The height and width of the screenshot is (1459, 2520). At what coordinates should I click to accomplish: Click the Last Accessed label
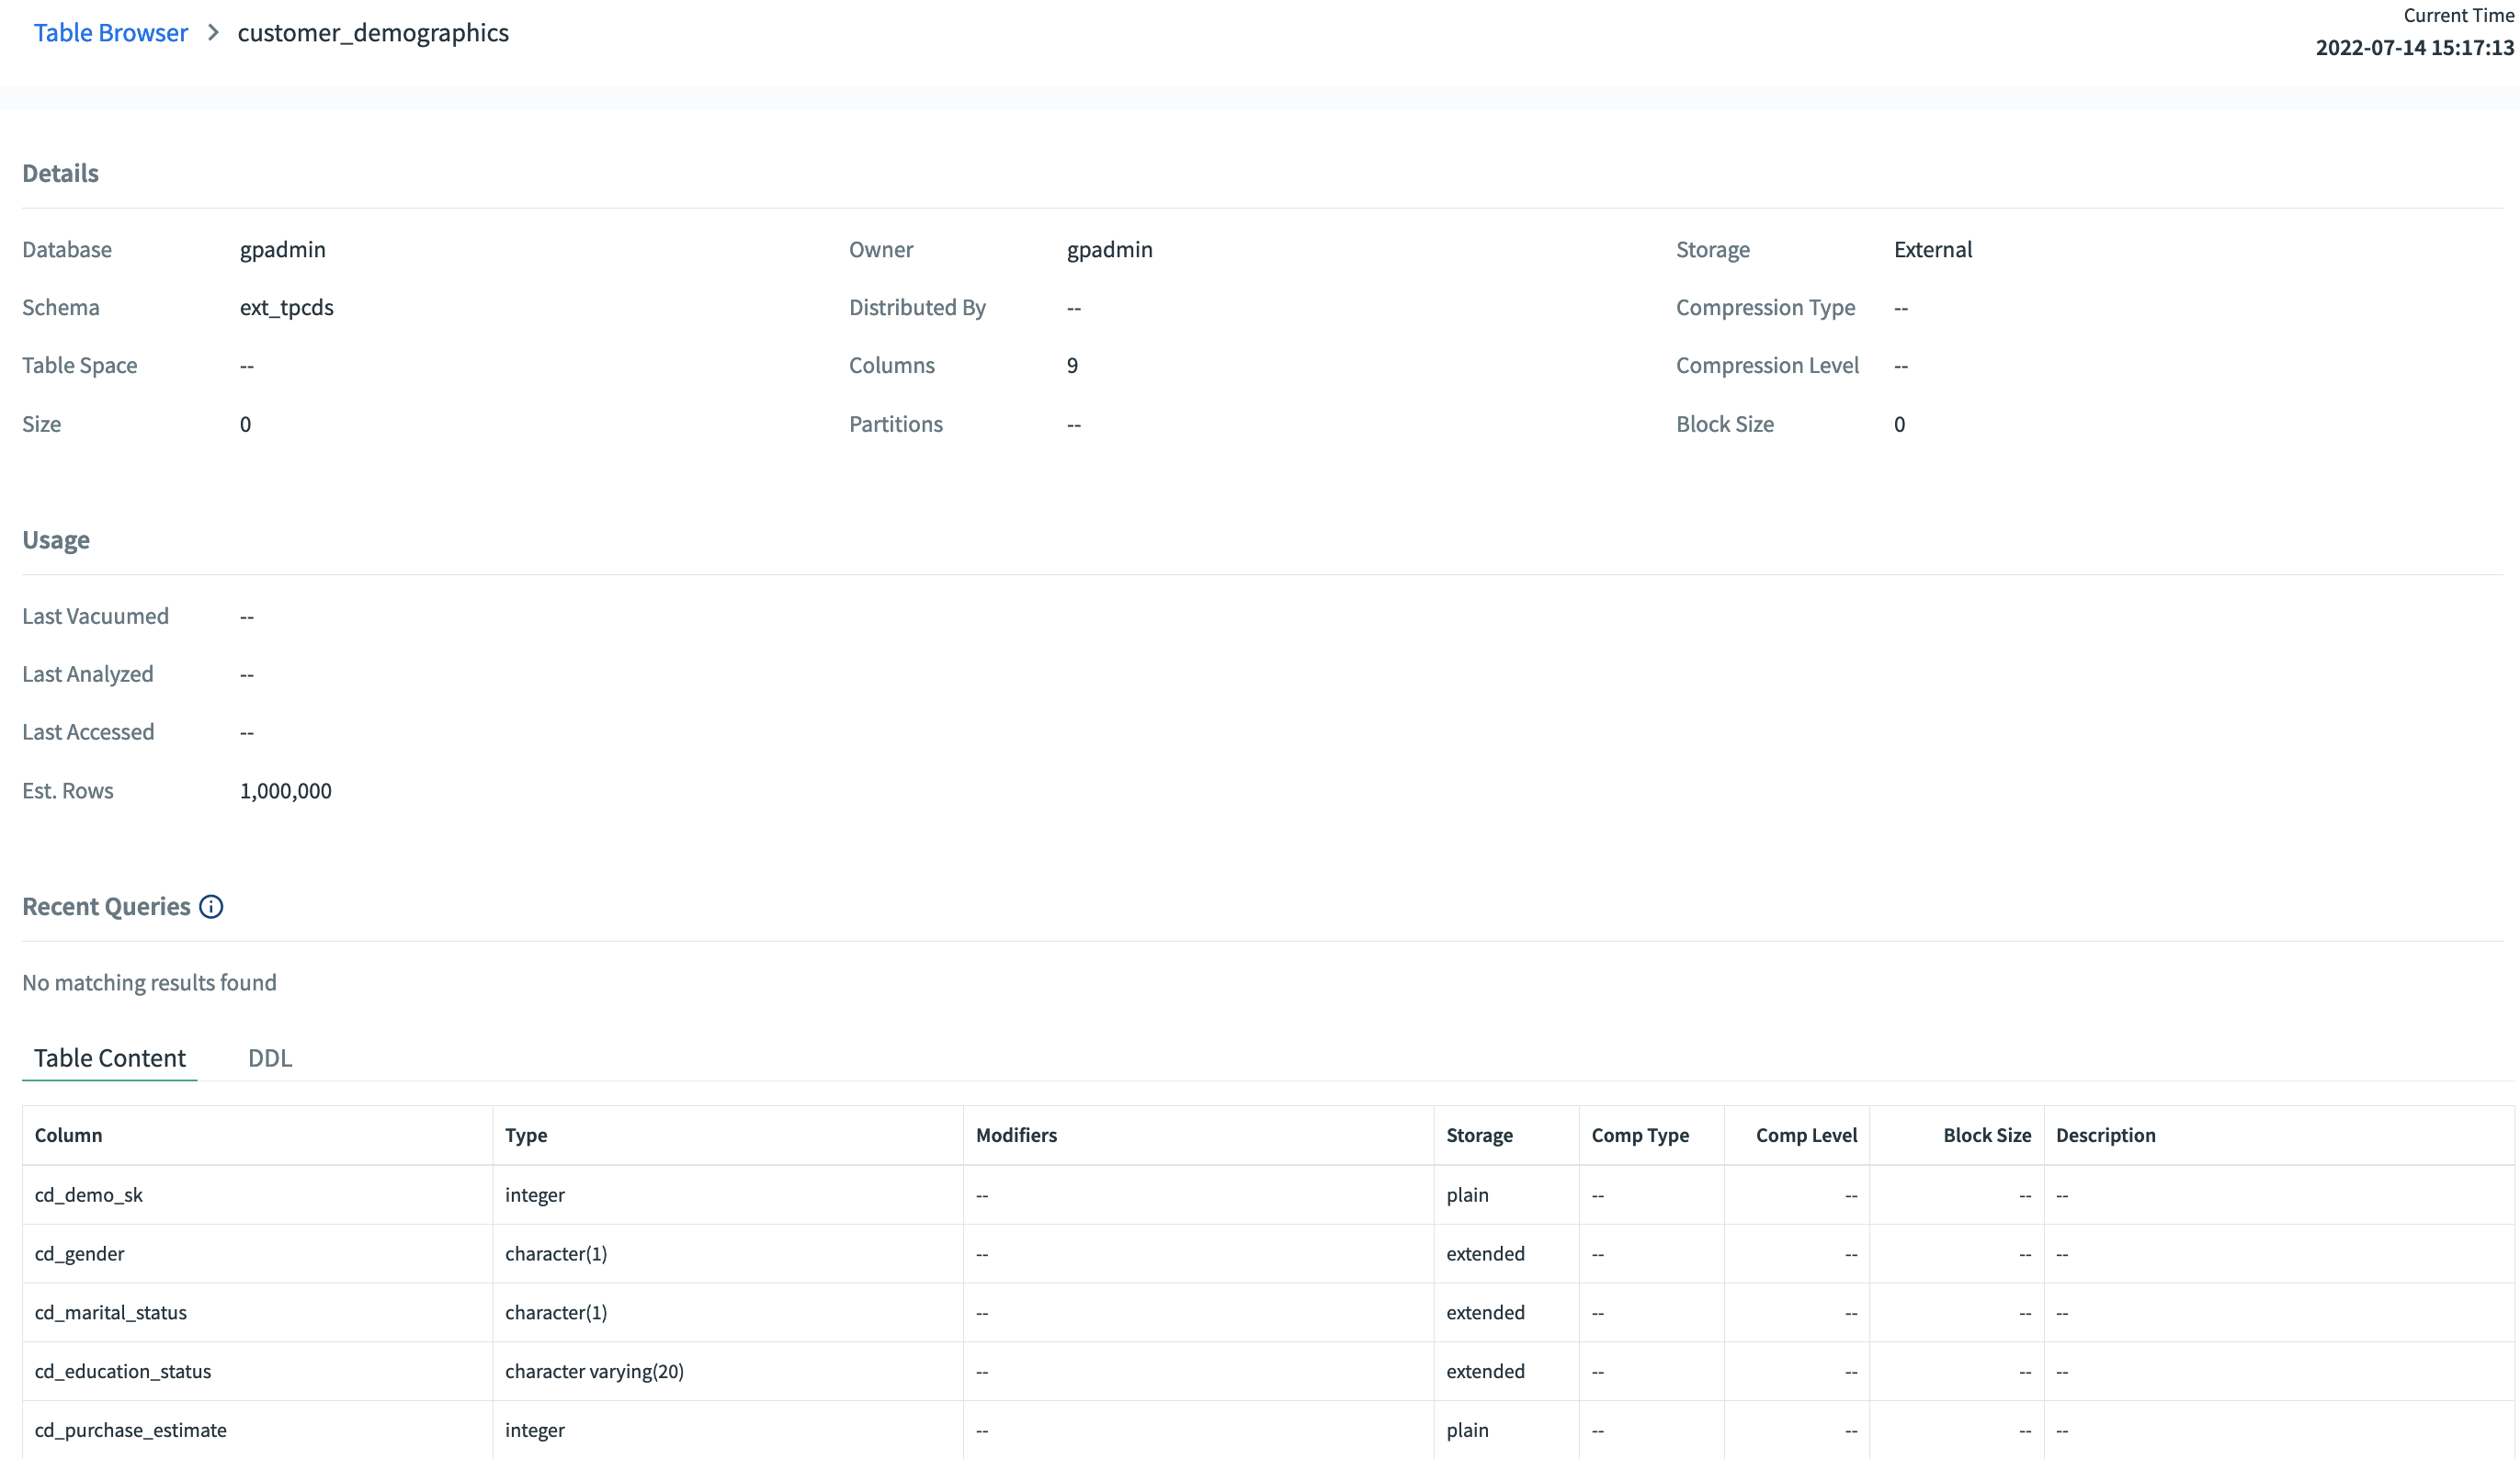pyautogui.click(x=88, y=732)
